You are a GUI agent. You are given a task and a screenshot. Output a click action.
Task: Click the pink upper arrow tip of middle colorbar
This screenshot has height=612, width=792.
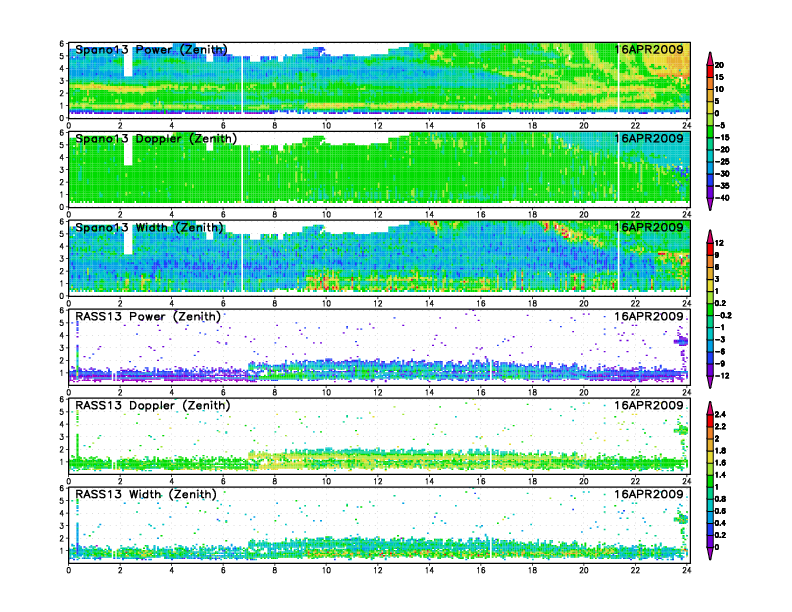point(710,235)
